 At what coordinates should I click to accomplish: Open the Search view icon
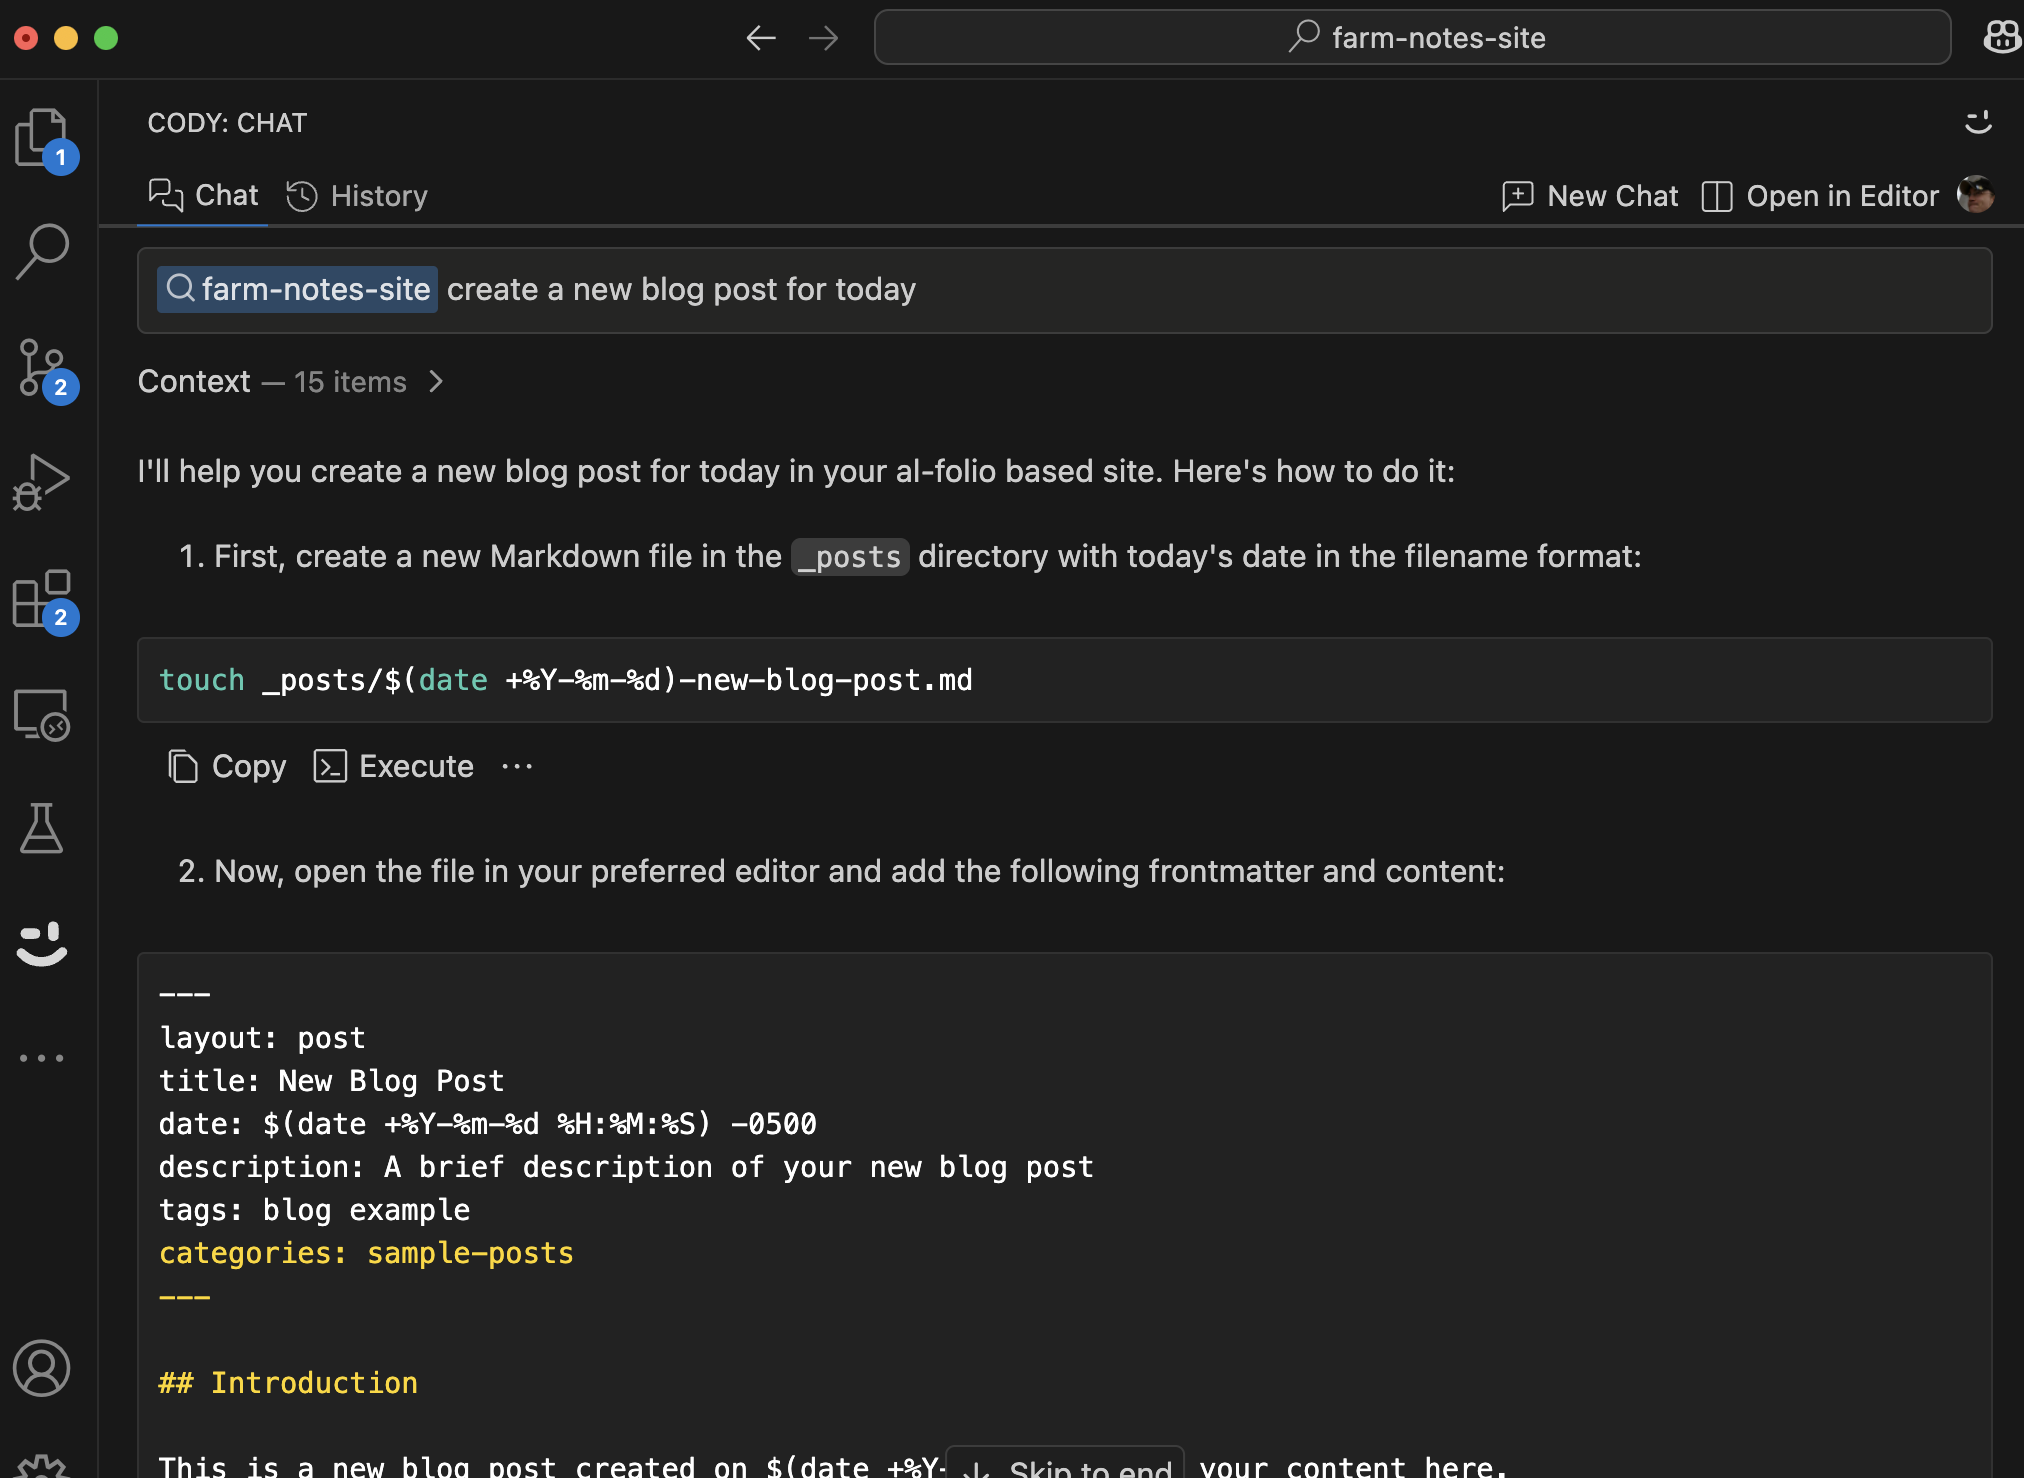click(42, 252)
